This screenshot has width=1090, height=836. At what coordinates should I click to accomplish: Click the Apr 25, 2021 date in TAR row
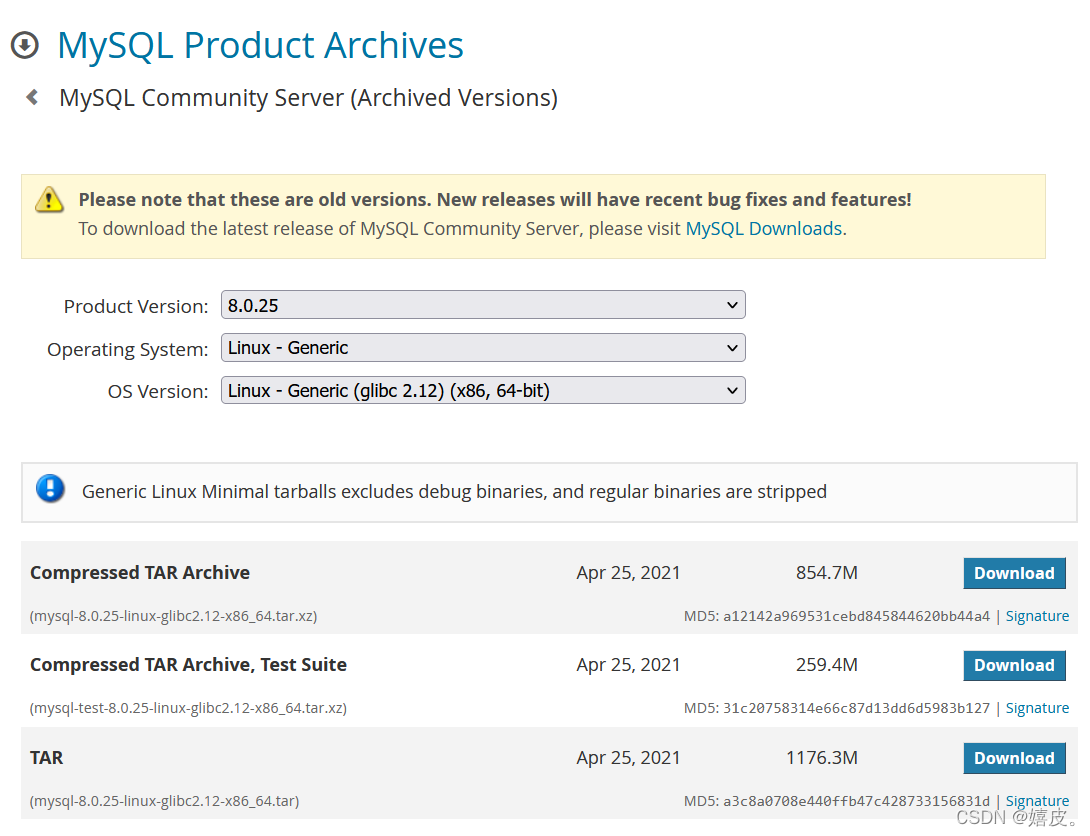[628, 757]
